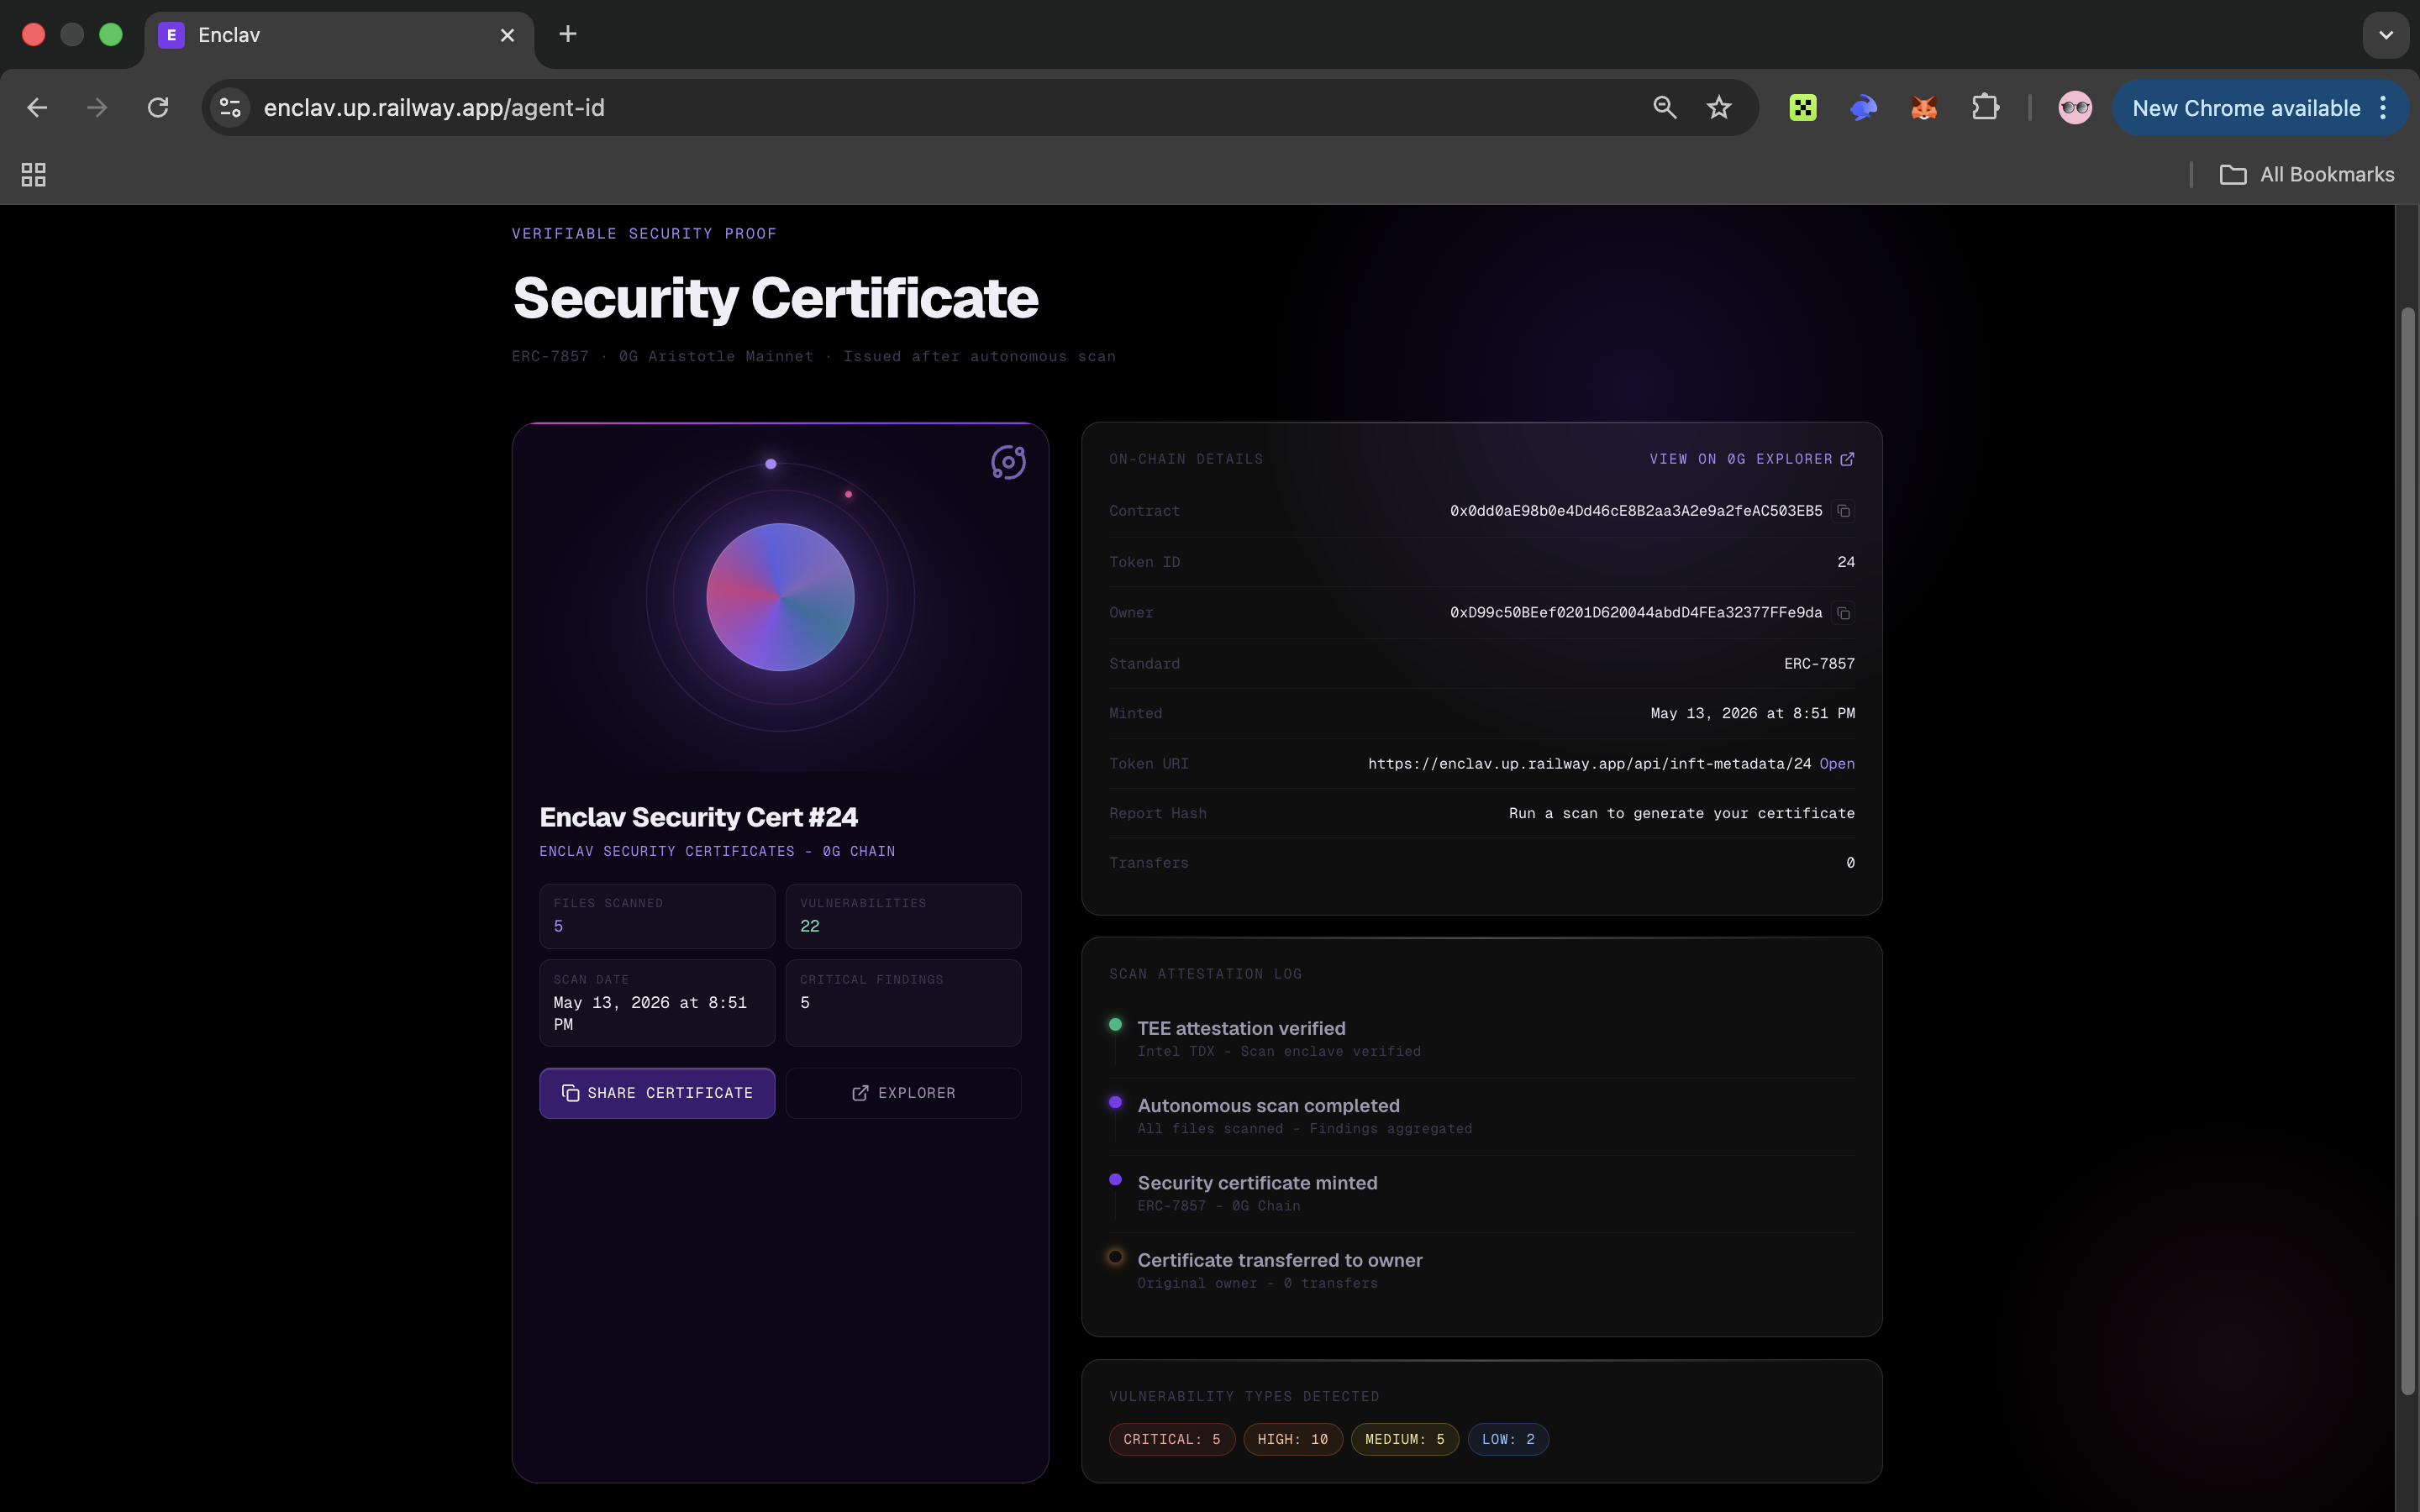The width and height of the screenshot is (2420, 1512).
Task: Click the Scan Date stat box
Action: coord(657,1003)
